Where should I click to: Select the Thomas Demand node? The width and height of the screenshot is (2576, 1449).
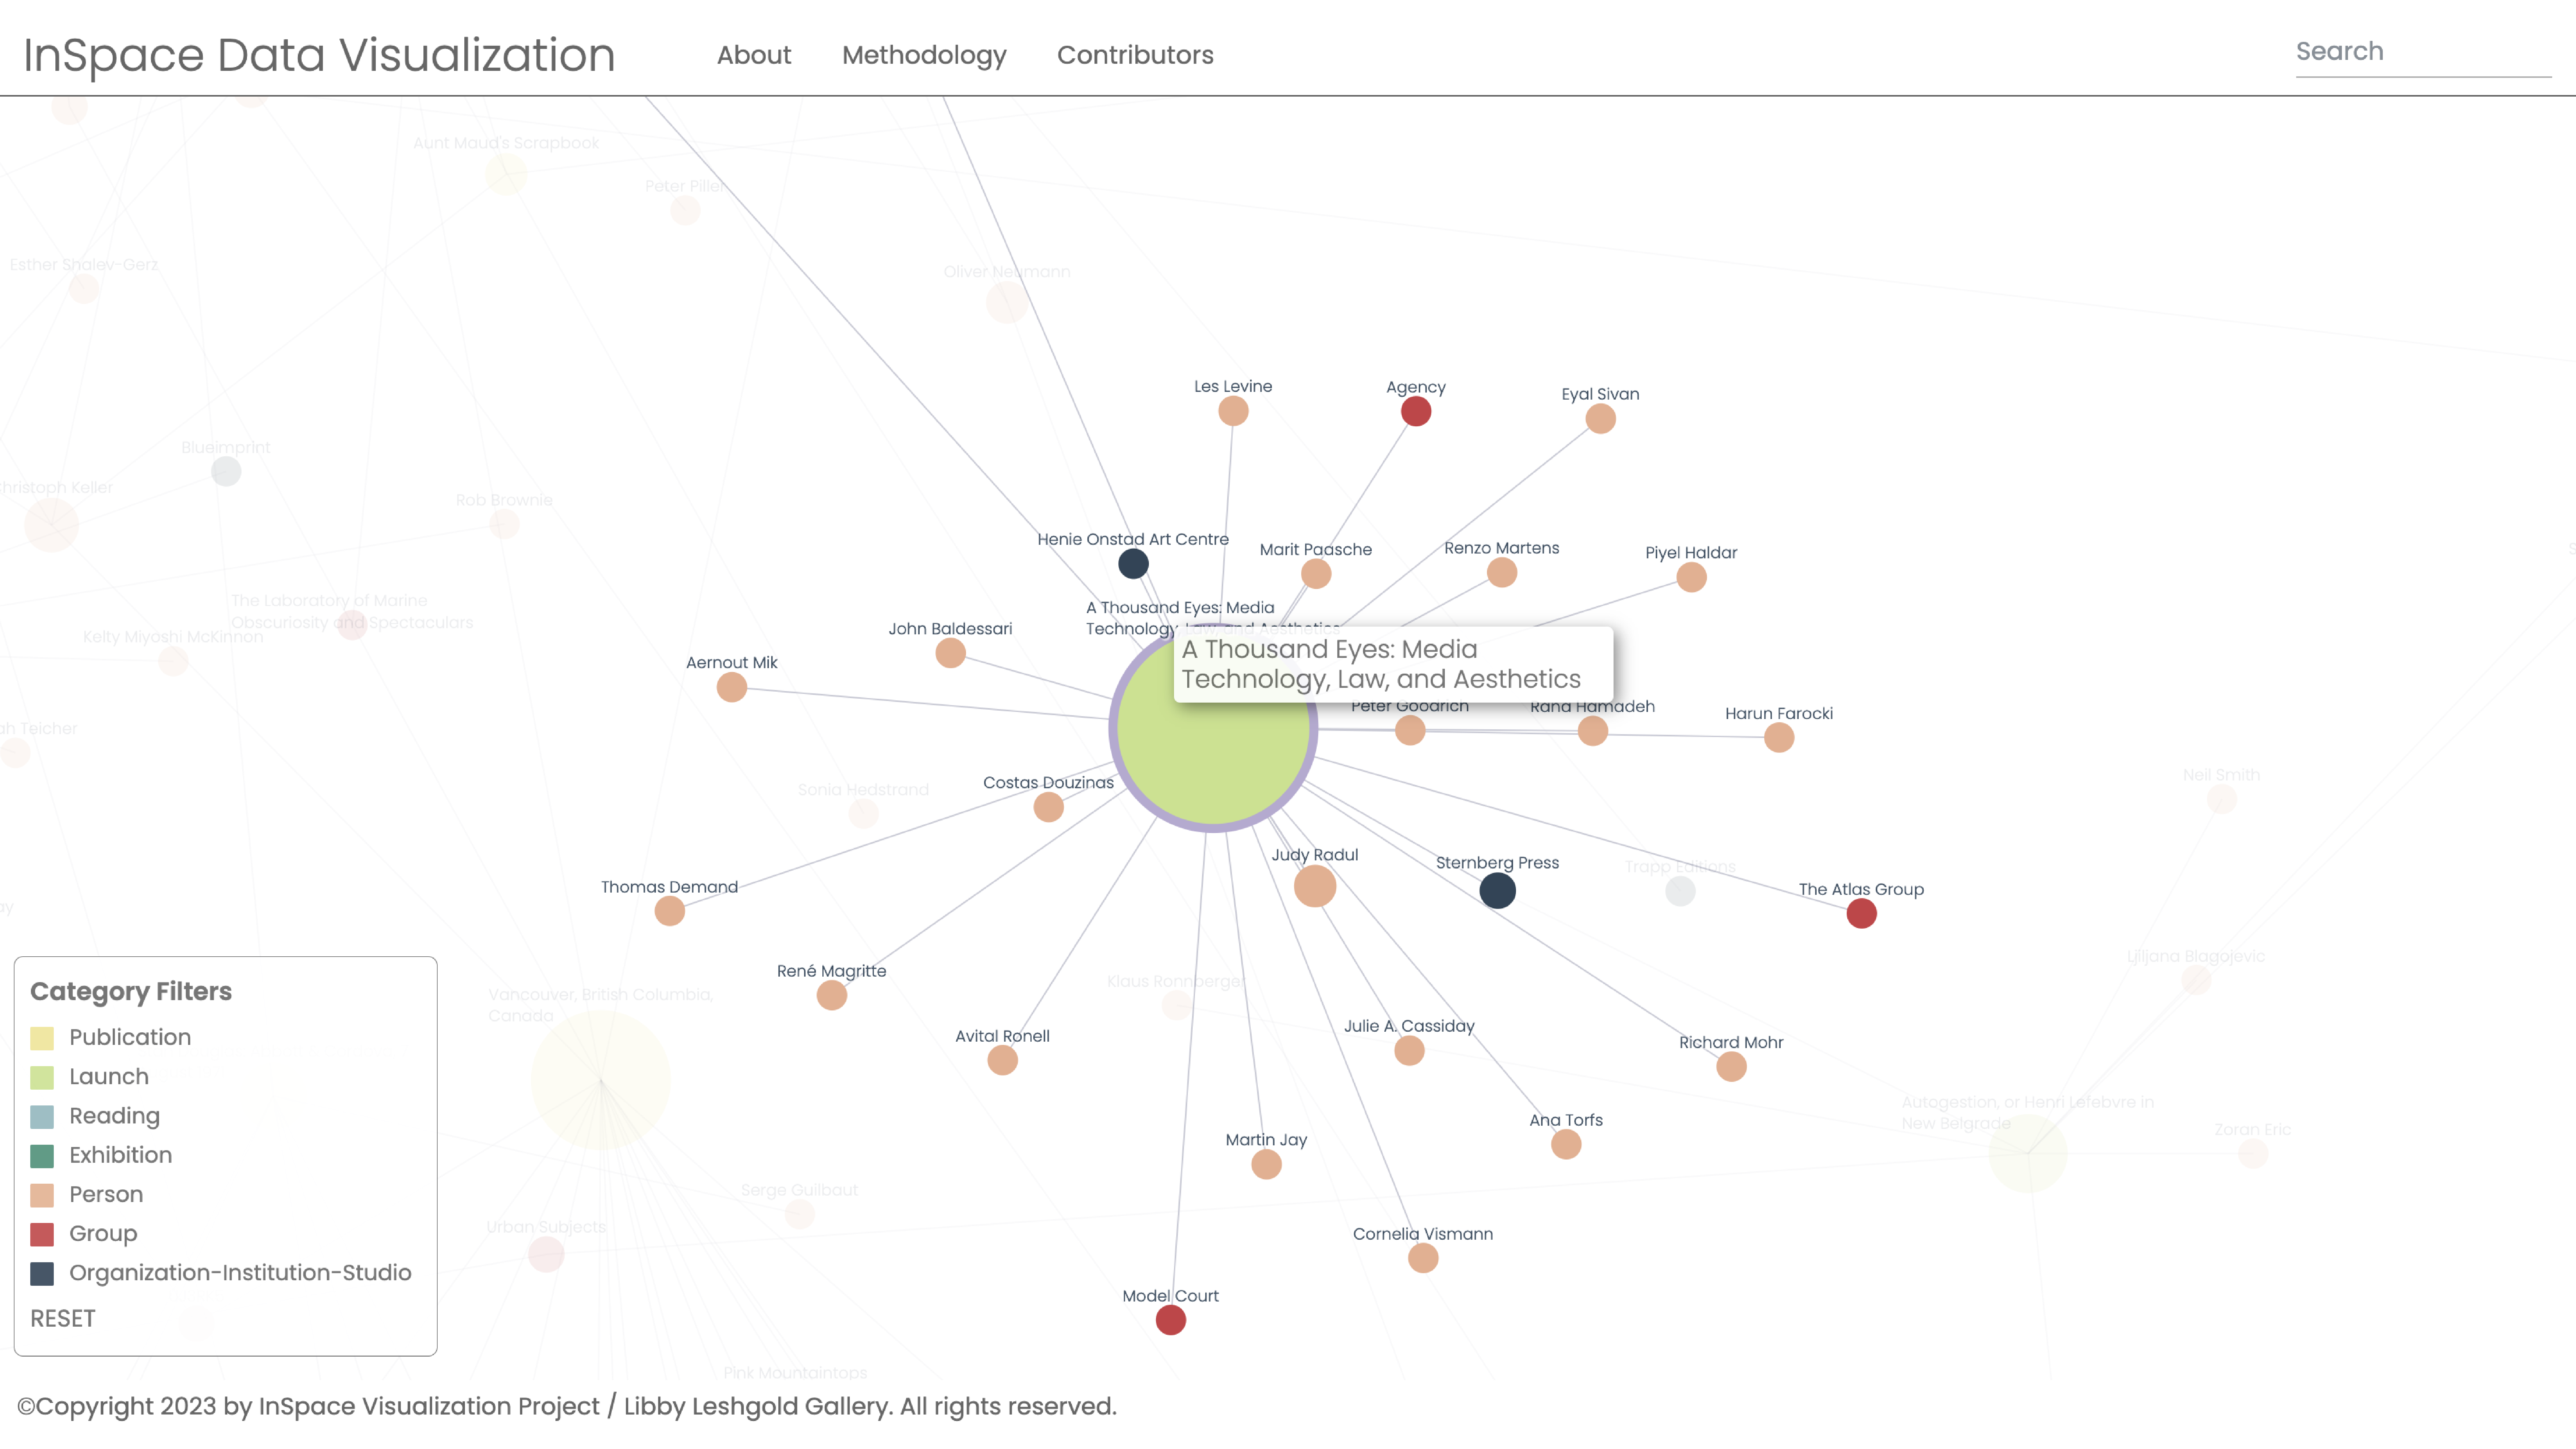coord(669,911)
